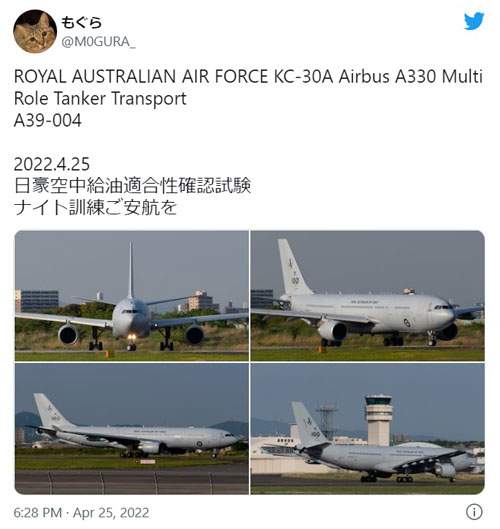Click the Twitter bird logo
Screen dimensions: 500x529
click(474, 21)
